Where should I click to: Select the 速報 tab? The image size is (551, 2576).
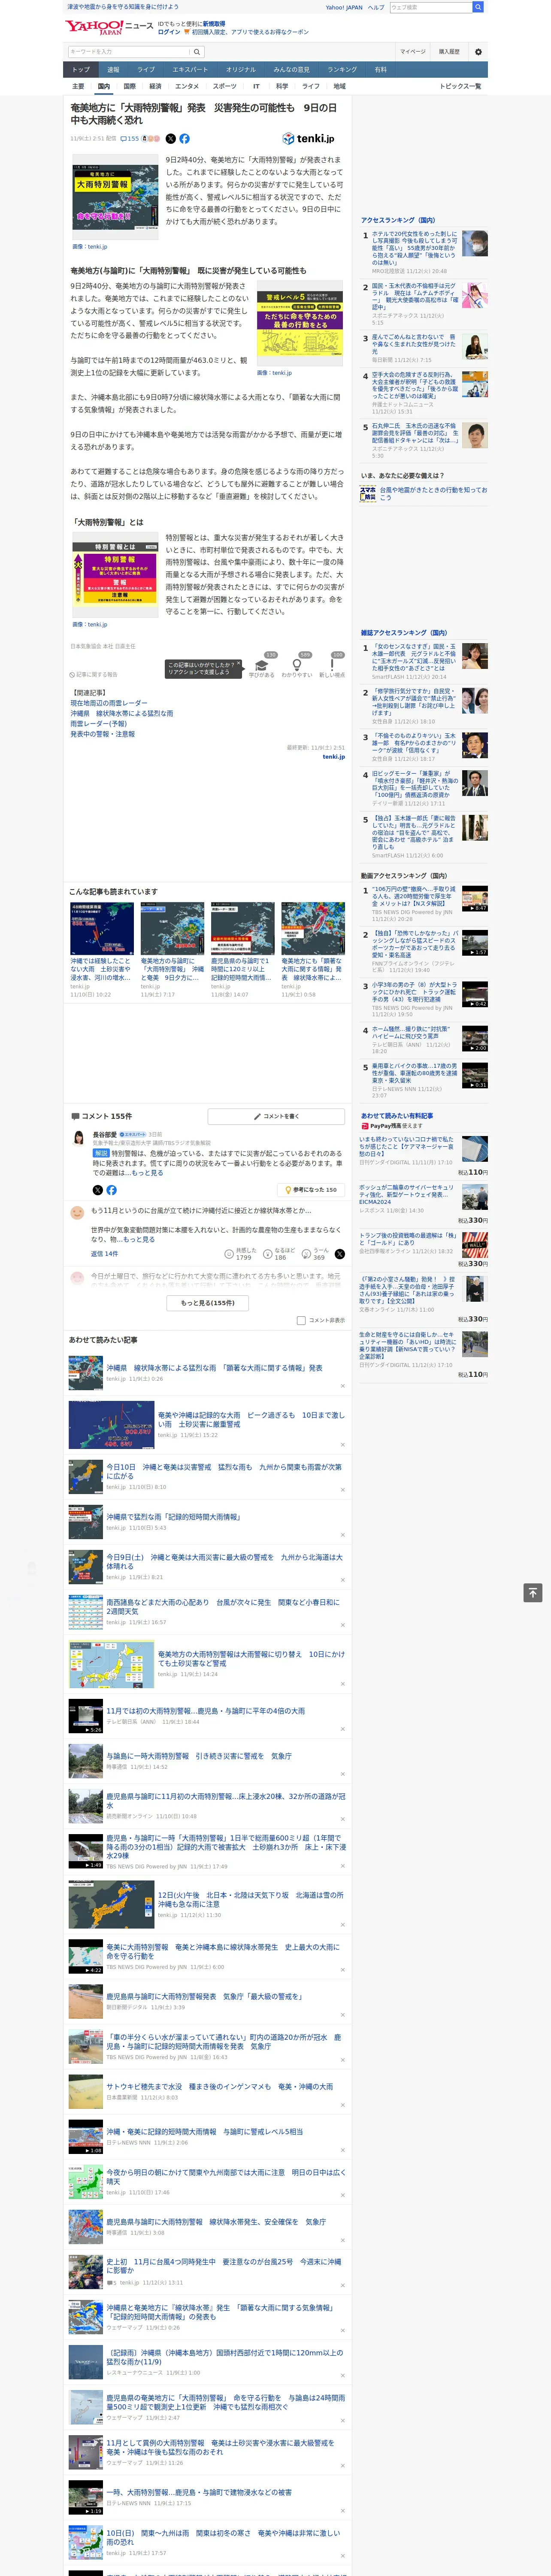tap(113, 70)
